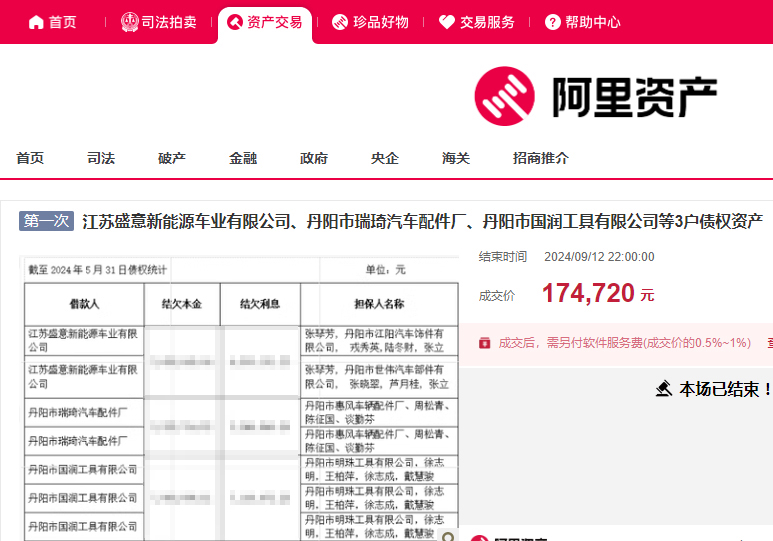Click the 司法拍卖 emblem icon

130,22
